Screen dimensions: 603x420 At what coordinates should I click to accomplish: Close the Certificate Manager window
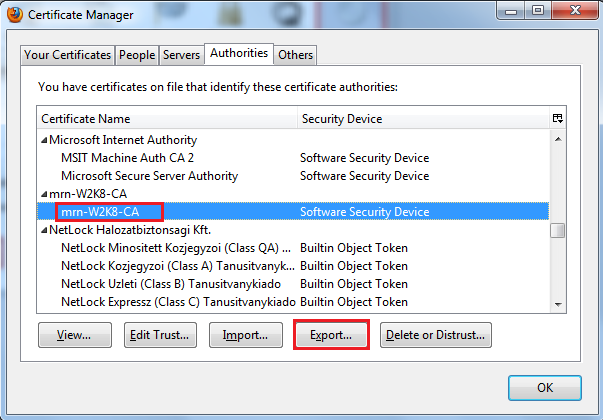573,14
